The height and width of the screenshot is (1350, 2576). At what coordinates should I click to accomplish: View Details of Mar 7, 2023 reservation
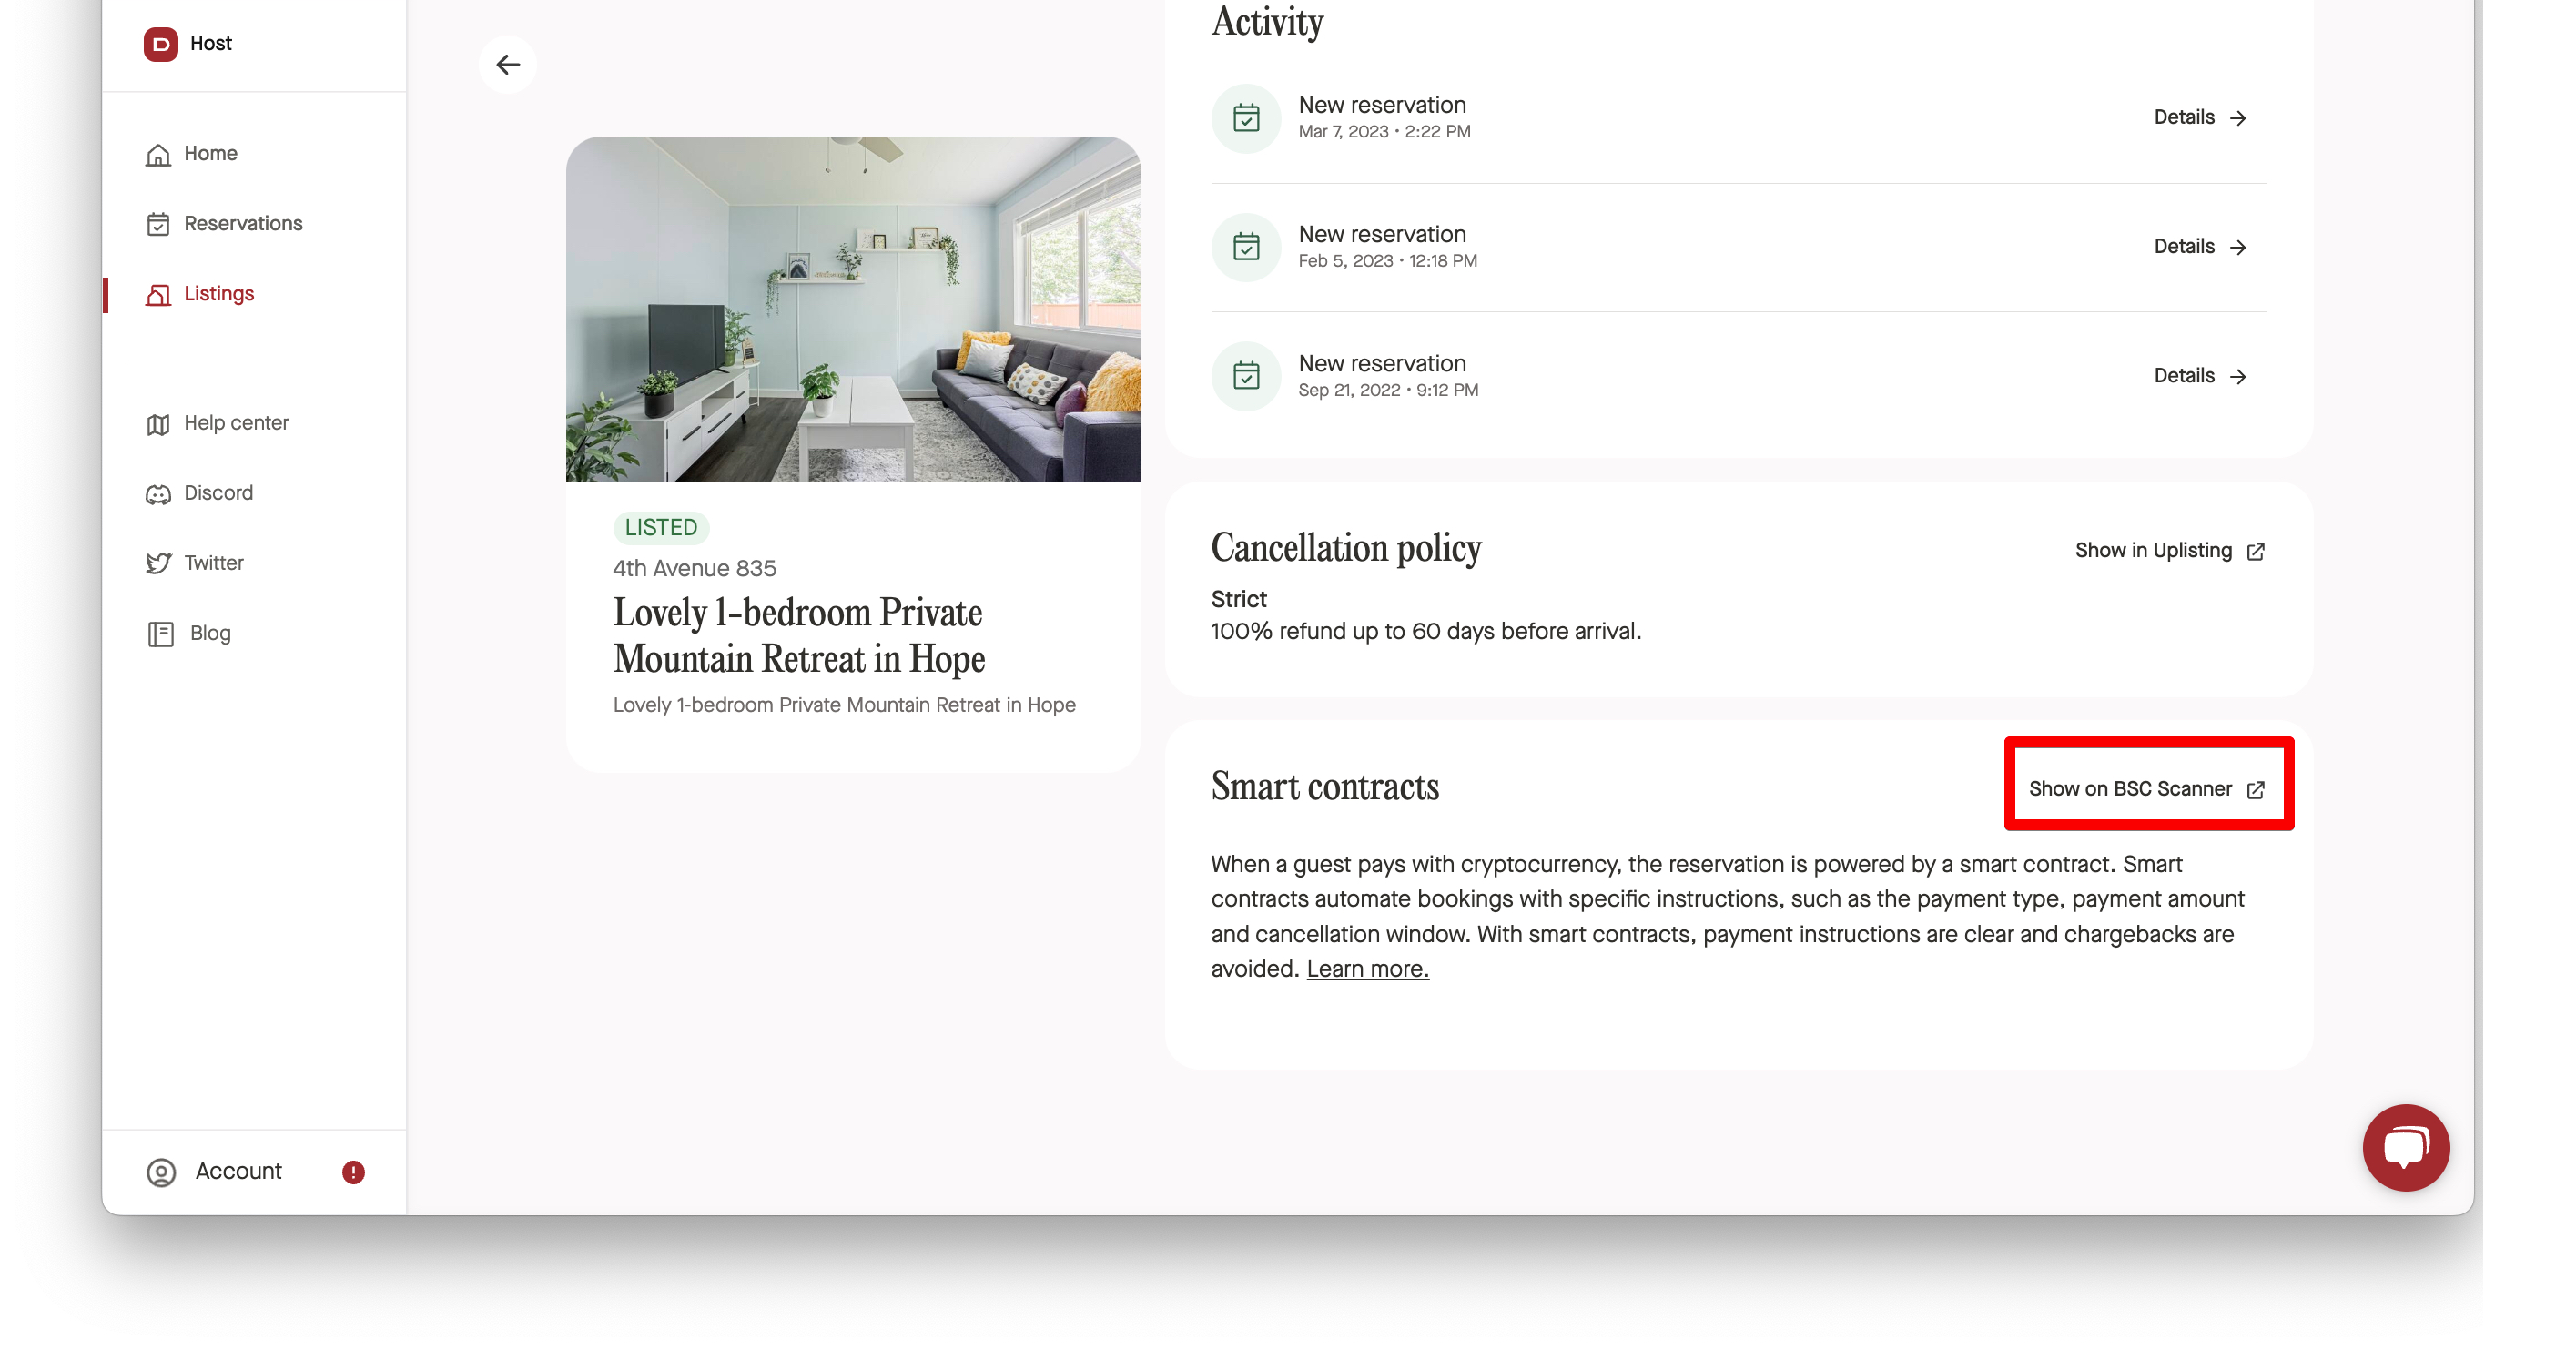pos(2201,118)
